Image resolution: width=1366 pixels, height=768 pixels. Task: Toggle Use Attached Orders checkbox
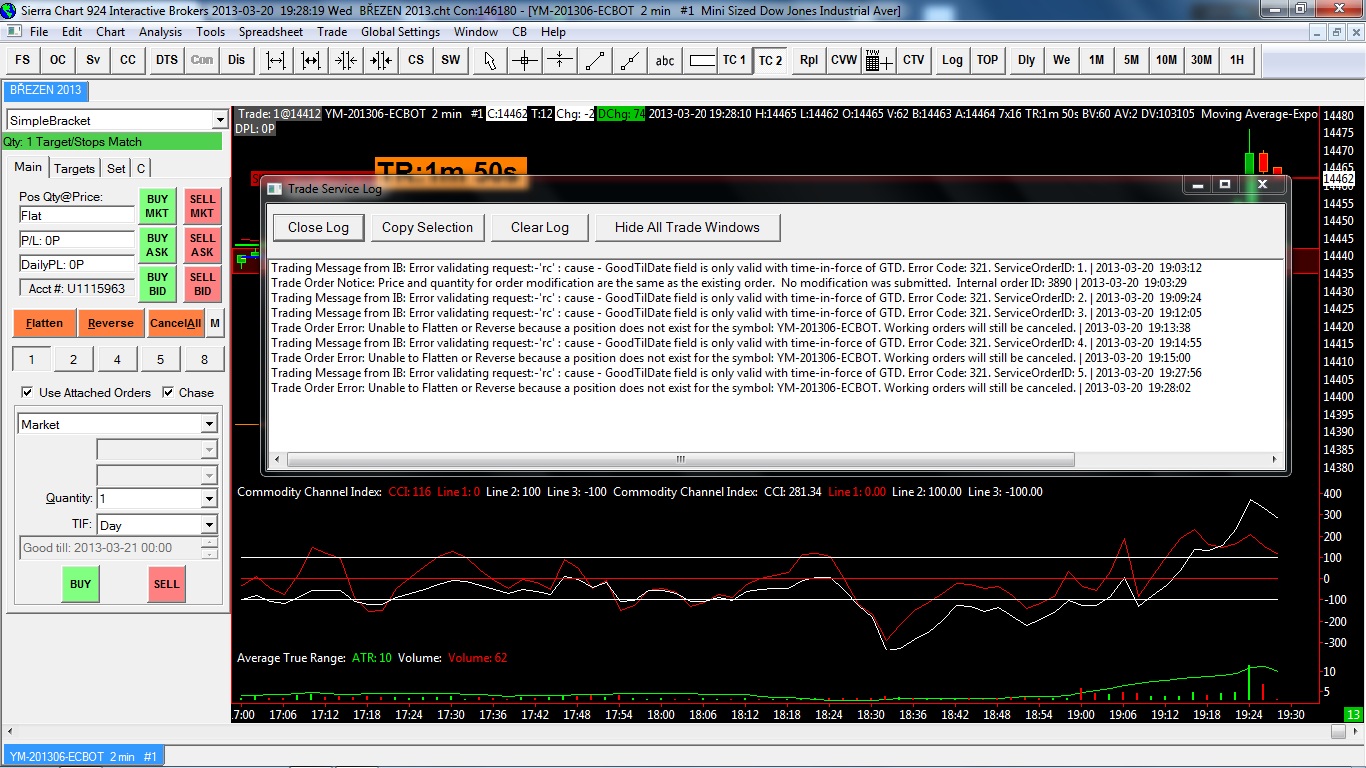point(27,393)
